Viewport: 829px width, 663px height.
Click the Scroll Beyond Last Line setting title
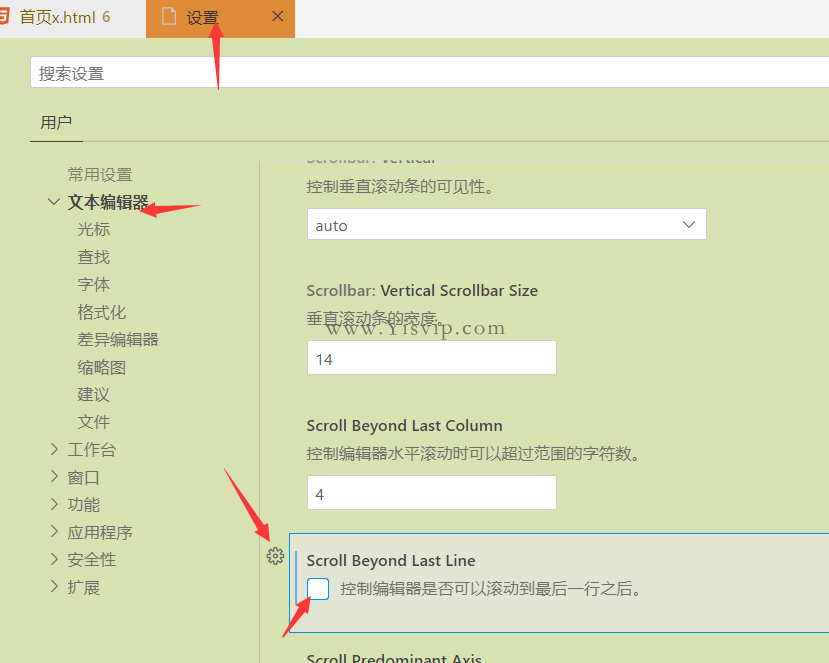[x=391, y=560]
